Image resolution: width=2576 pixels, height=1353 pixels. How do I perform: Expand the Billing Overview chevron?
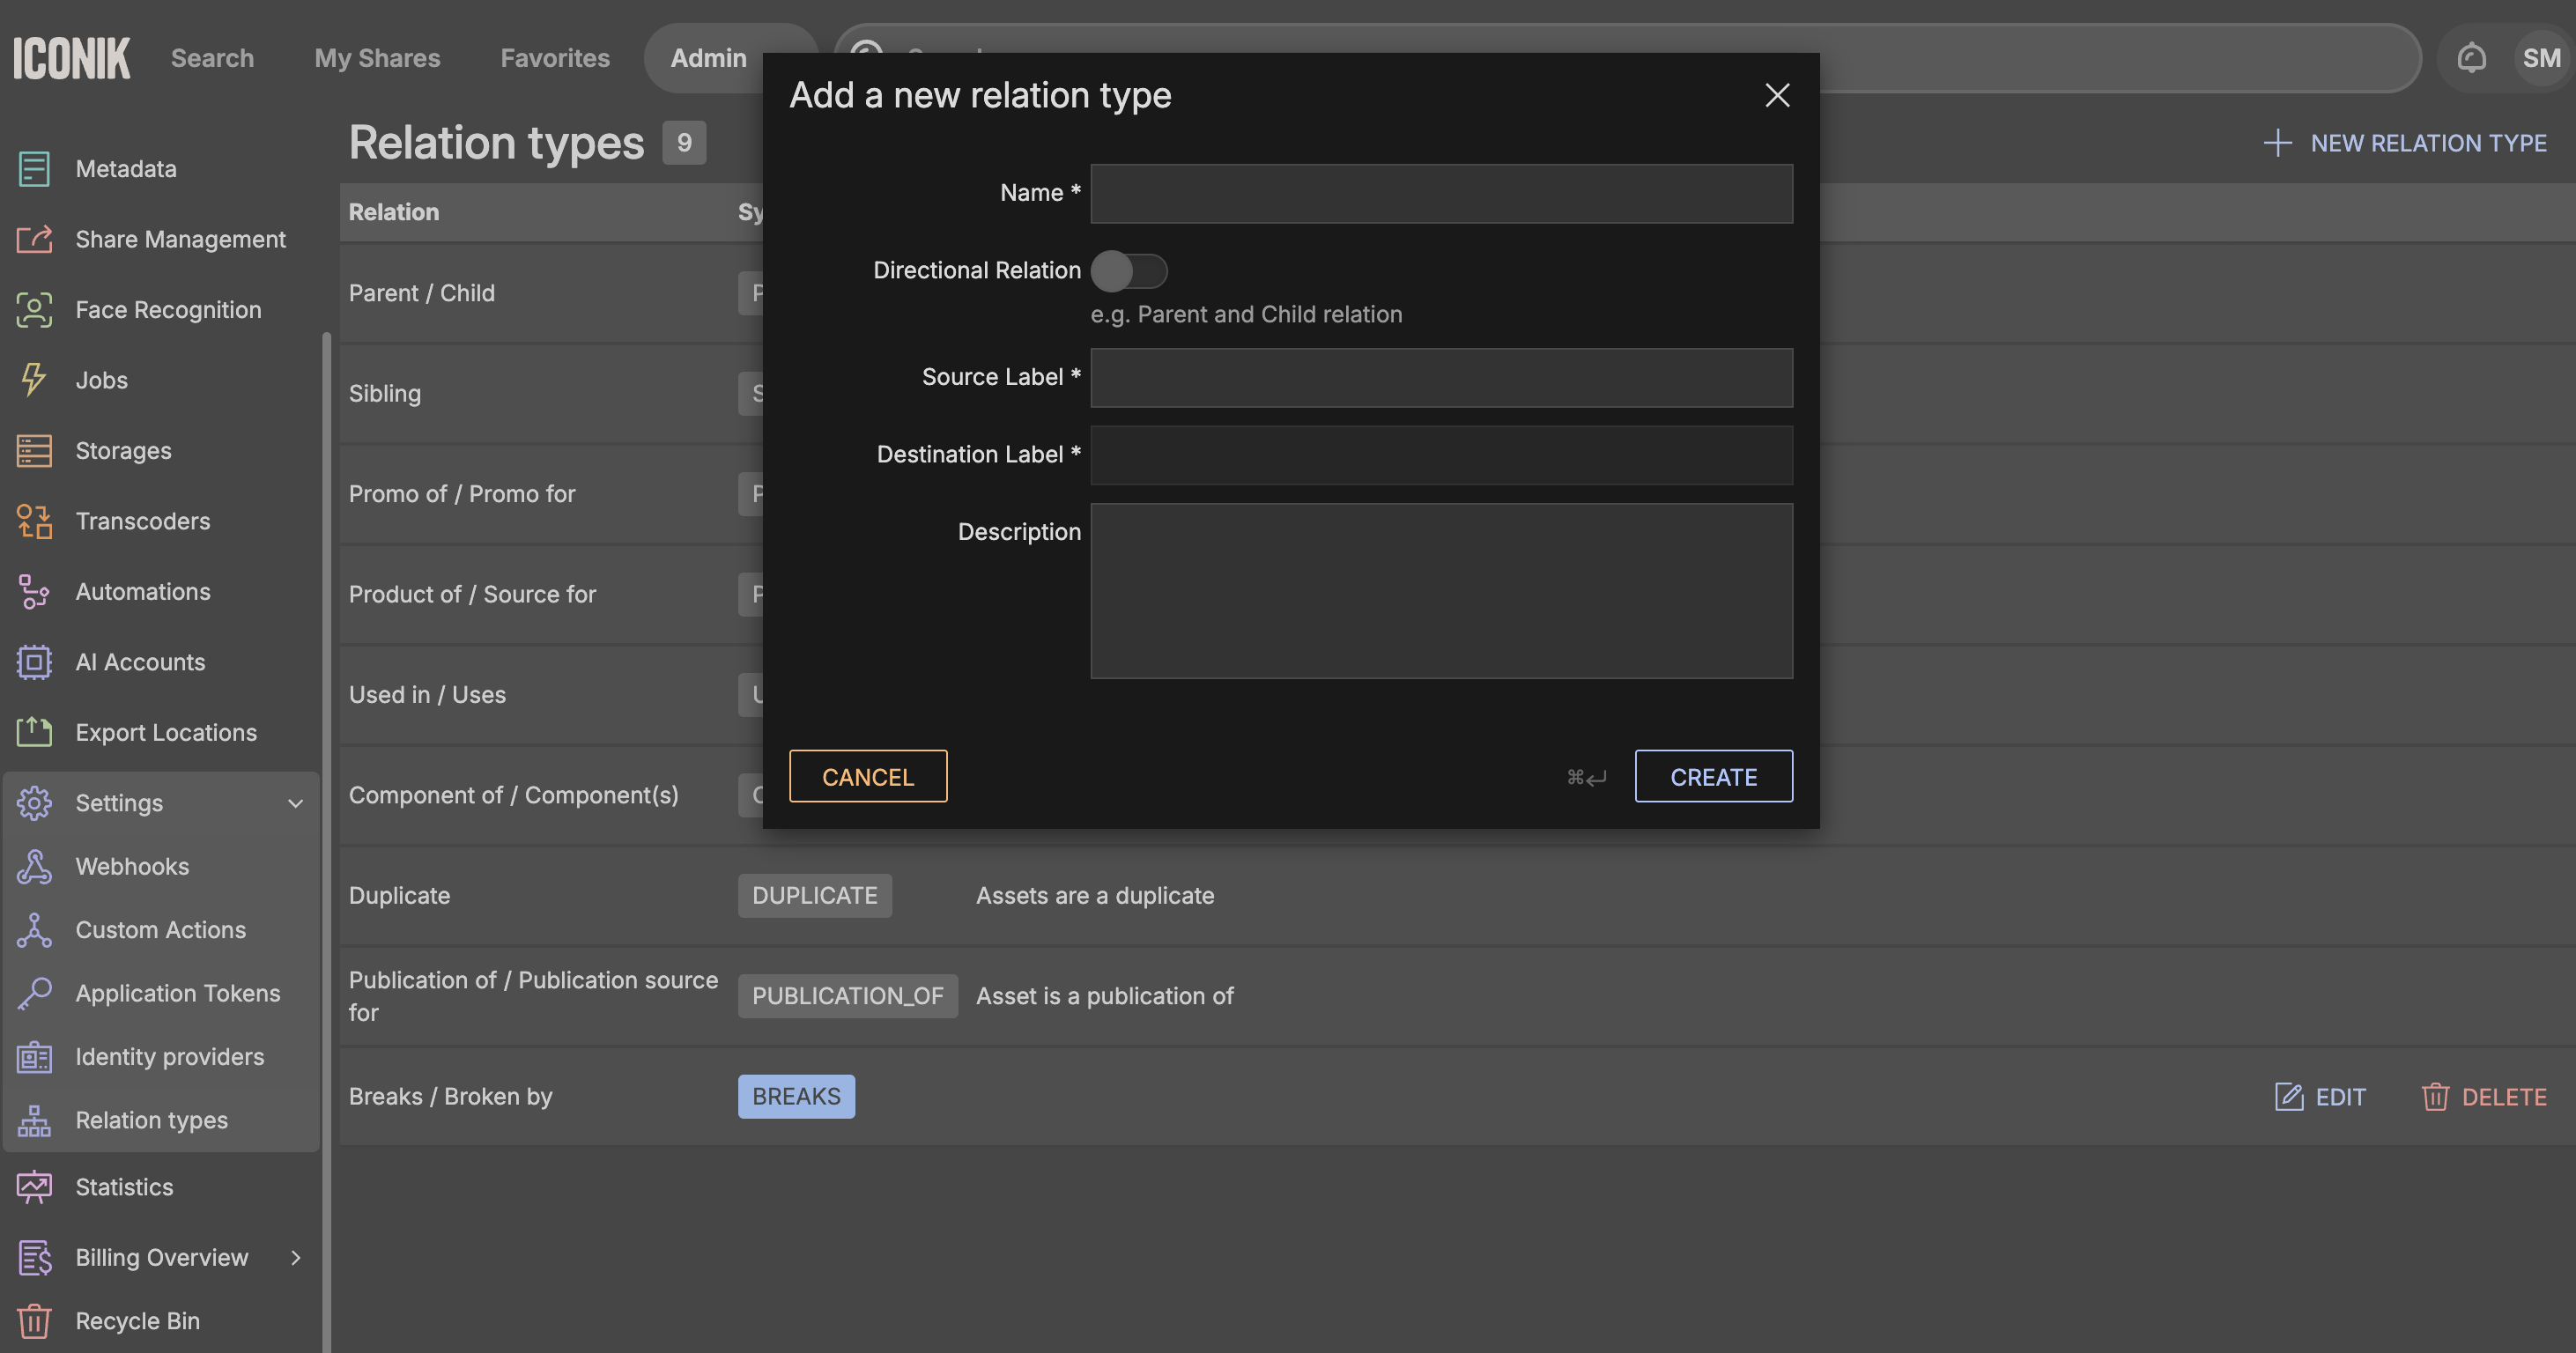click(x=295, y=1257)
